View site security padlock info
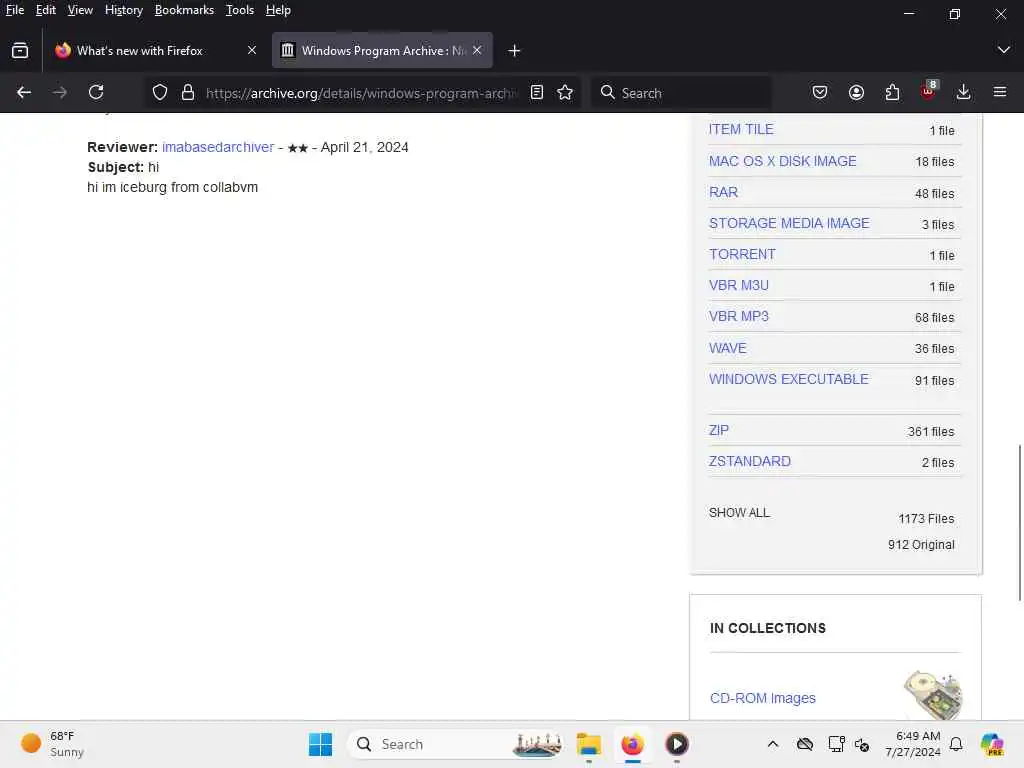 point(188,93)
